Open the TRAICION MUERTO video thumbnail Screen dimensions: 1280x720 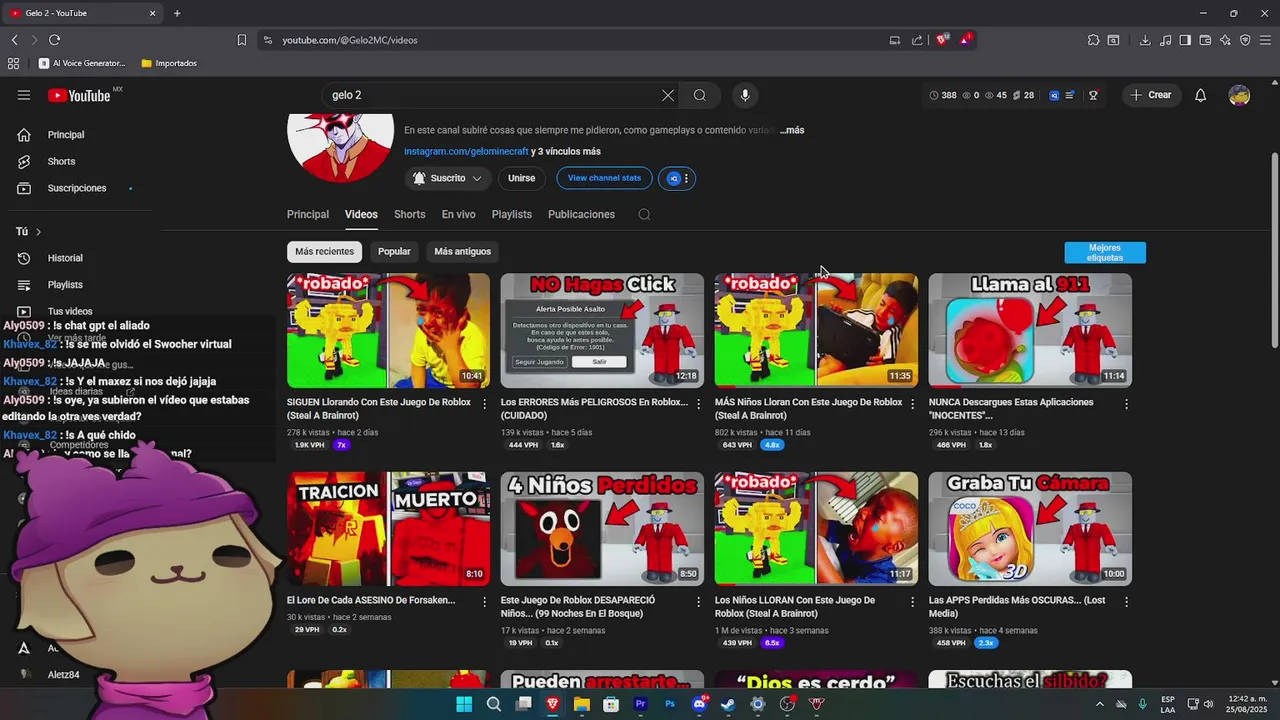[x=388, y=529]
